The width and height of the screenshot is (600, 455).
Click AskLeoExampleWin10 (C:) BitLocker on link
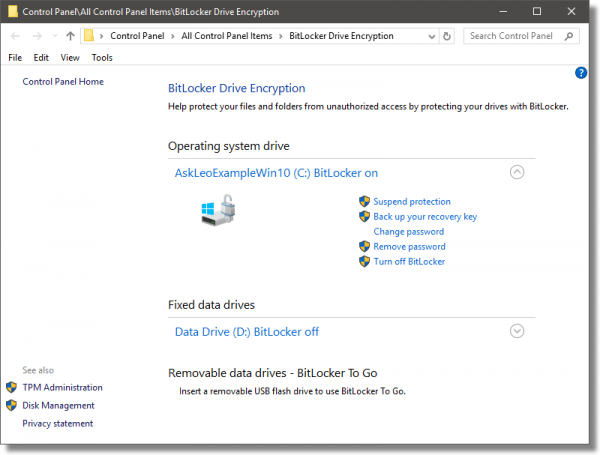click(x=276, y=173)
